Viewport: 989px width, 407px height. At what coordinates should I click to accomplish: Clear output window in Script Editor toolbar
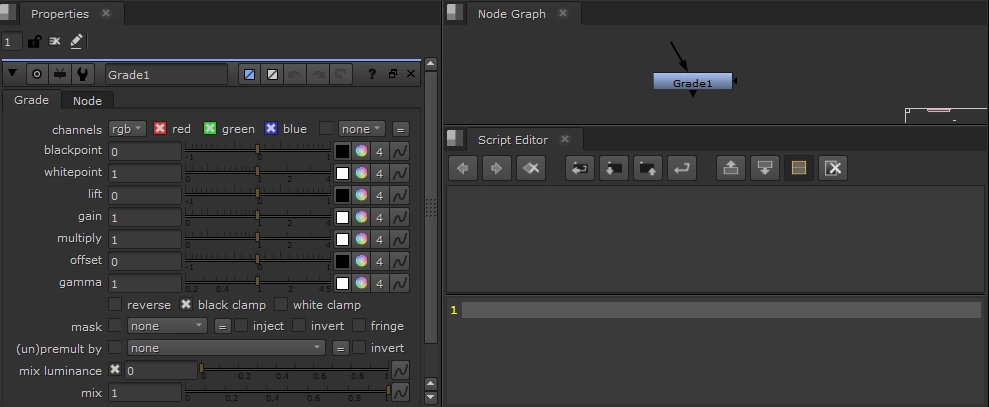click(832, 168)
